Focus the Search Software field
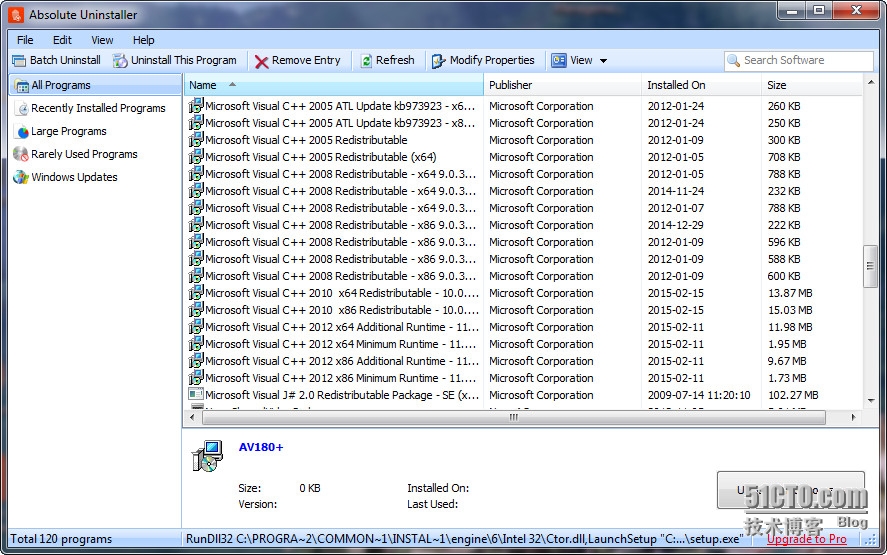 (798, 61)
